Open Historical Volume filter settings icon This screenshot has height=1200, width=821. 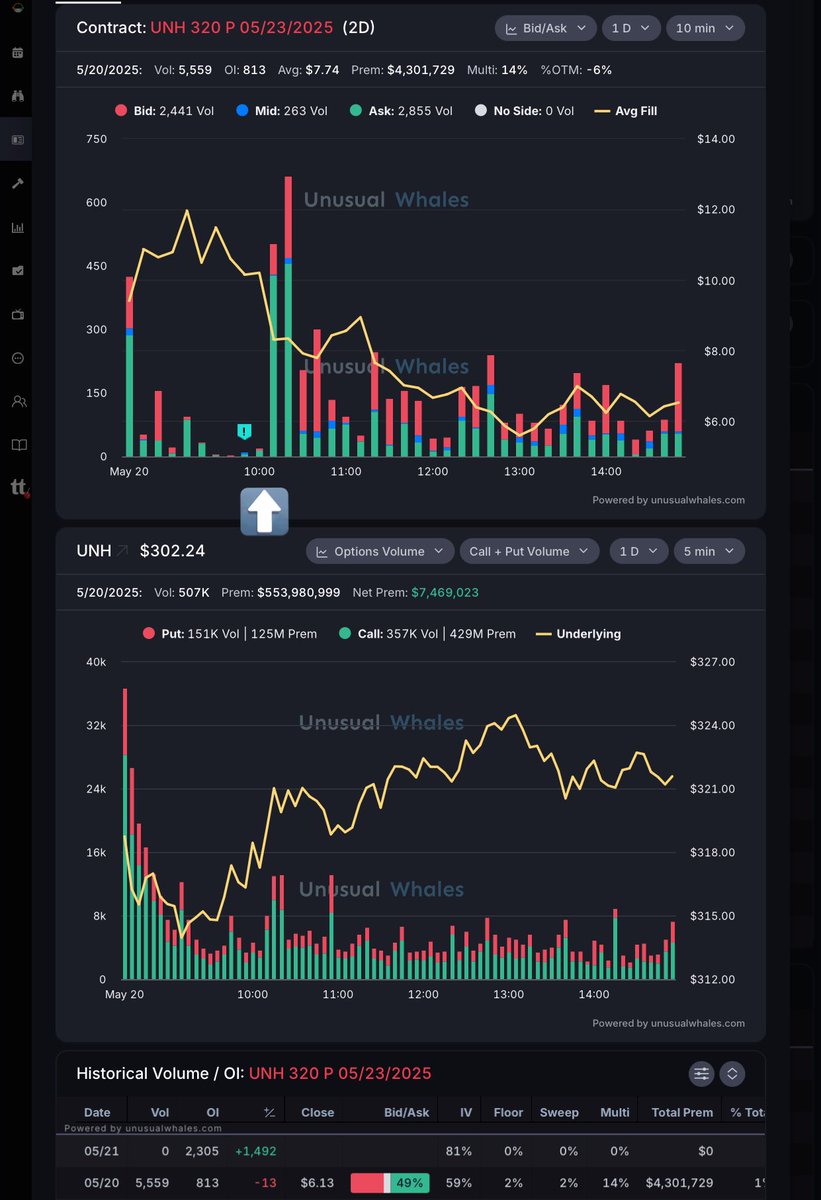point(701,1073)
